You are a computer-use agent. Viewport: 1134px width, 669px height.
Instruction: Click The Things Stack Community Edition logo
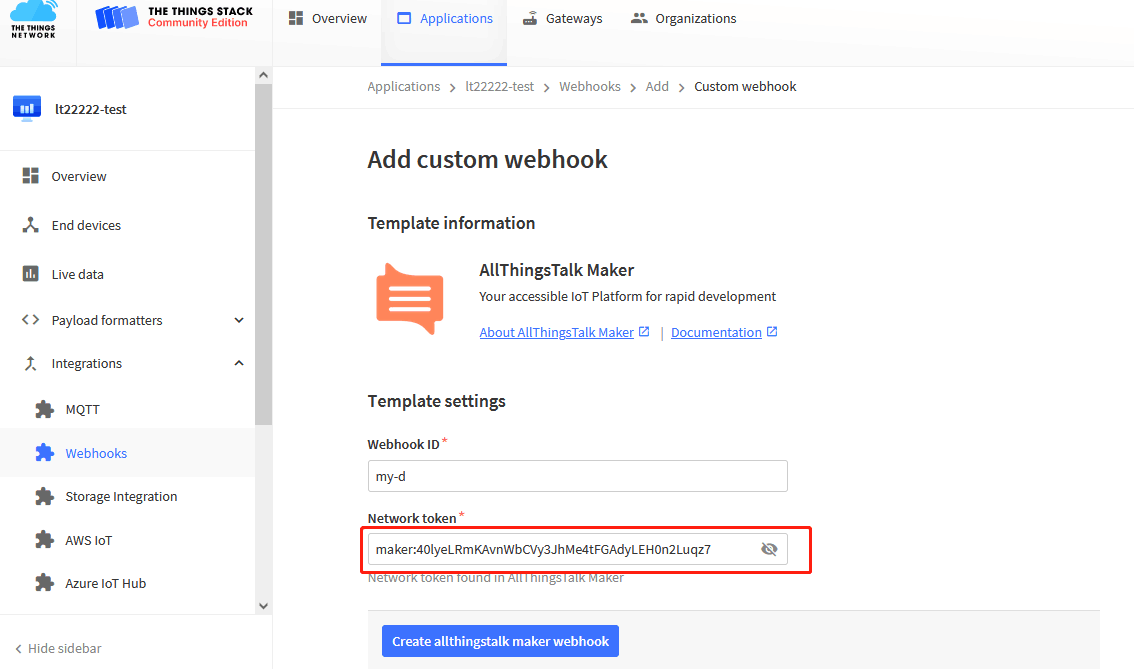pos(174,17)
